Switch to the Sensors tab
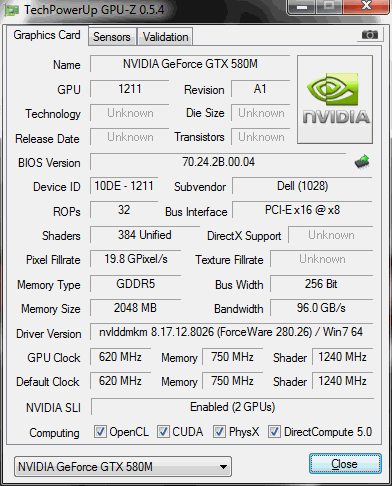 112,37
